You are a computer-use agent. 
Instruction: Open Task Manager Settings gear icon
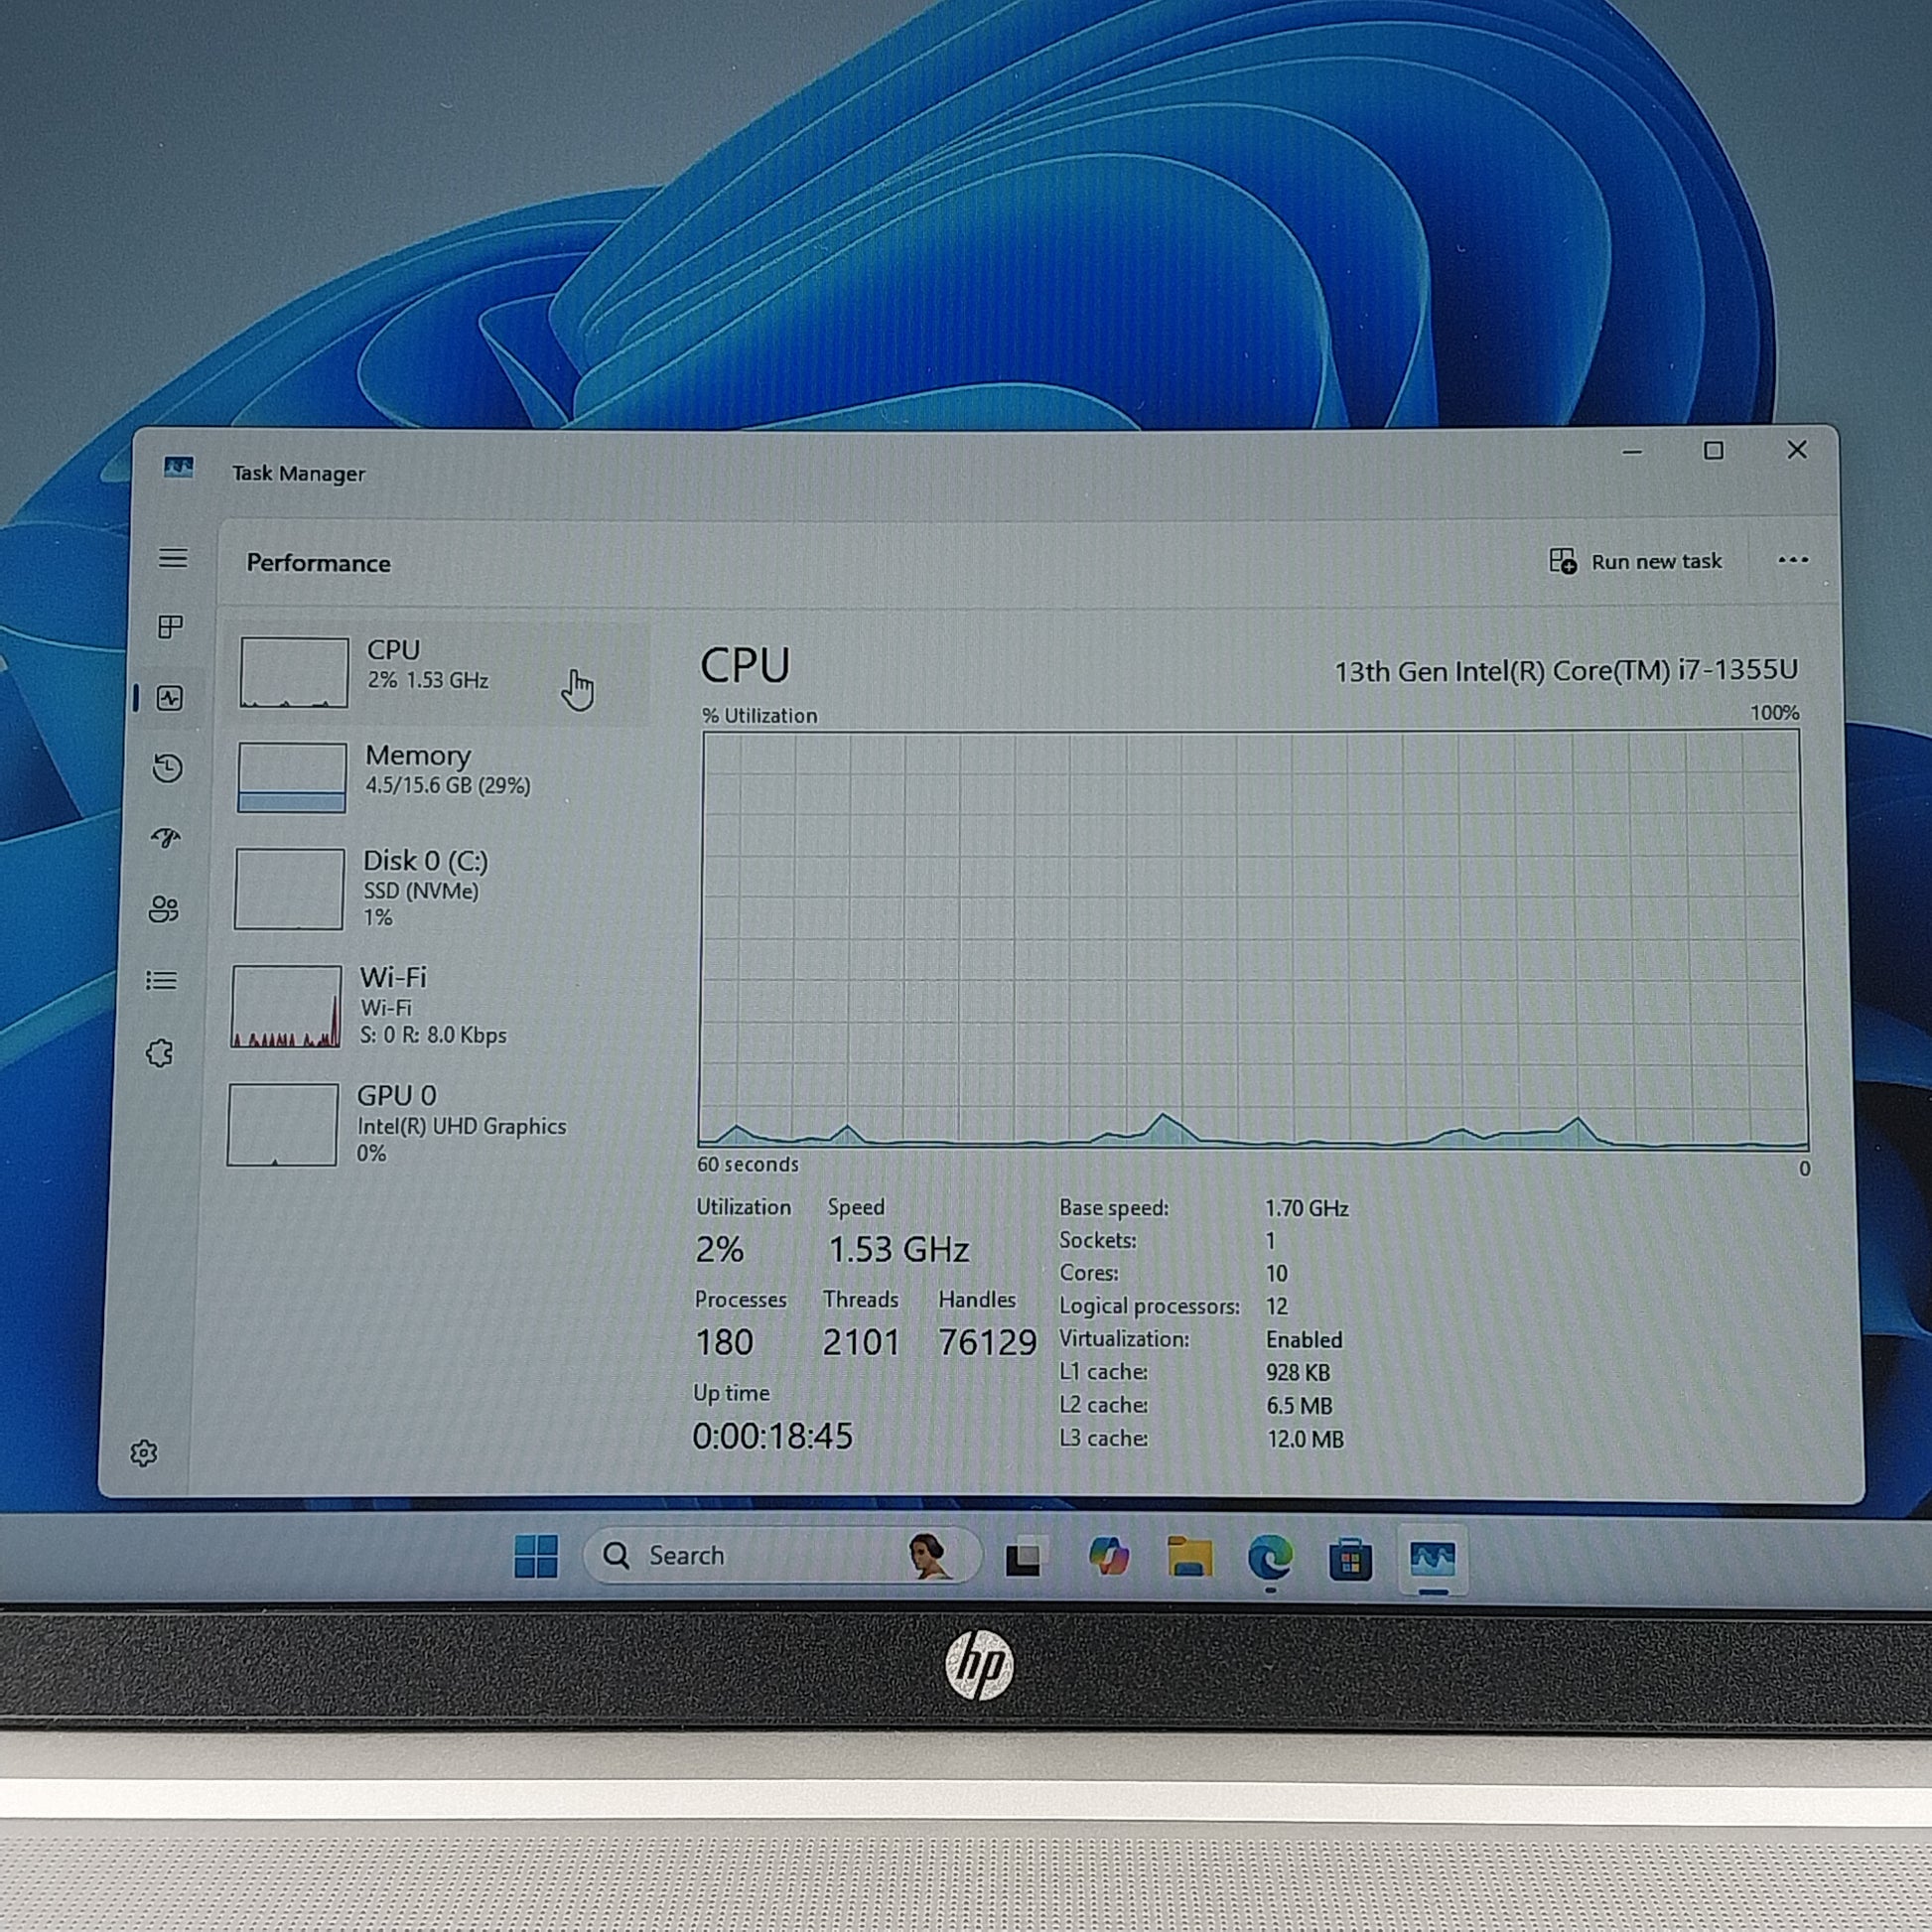click(x=144, y=1453)
